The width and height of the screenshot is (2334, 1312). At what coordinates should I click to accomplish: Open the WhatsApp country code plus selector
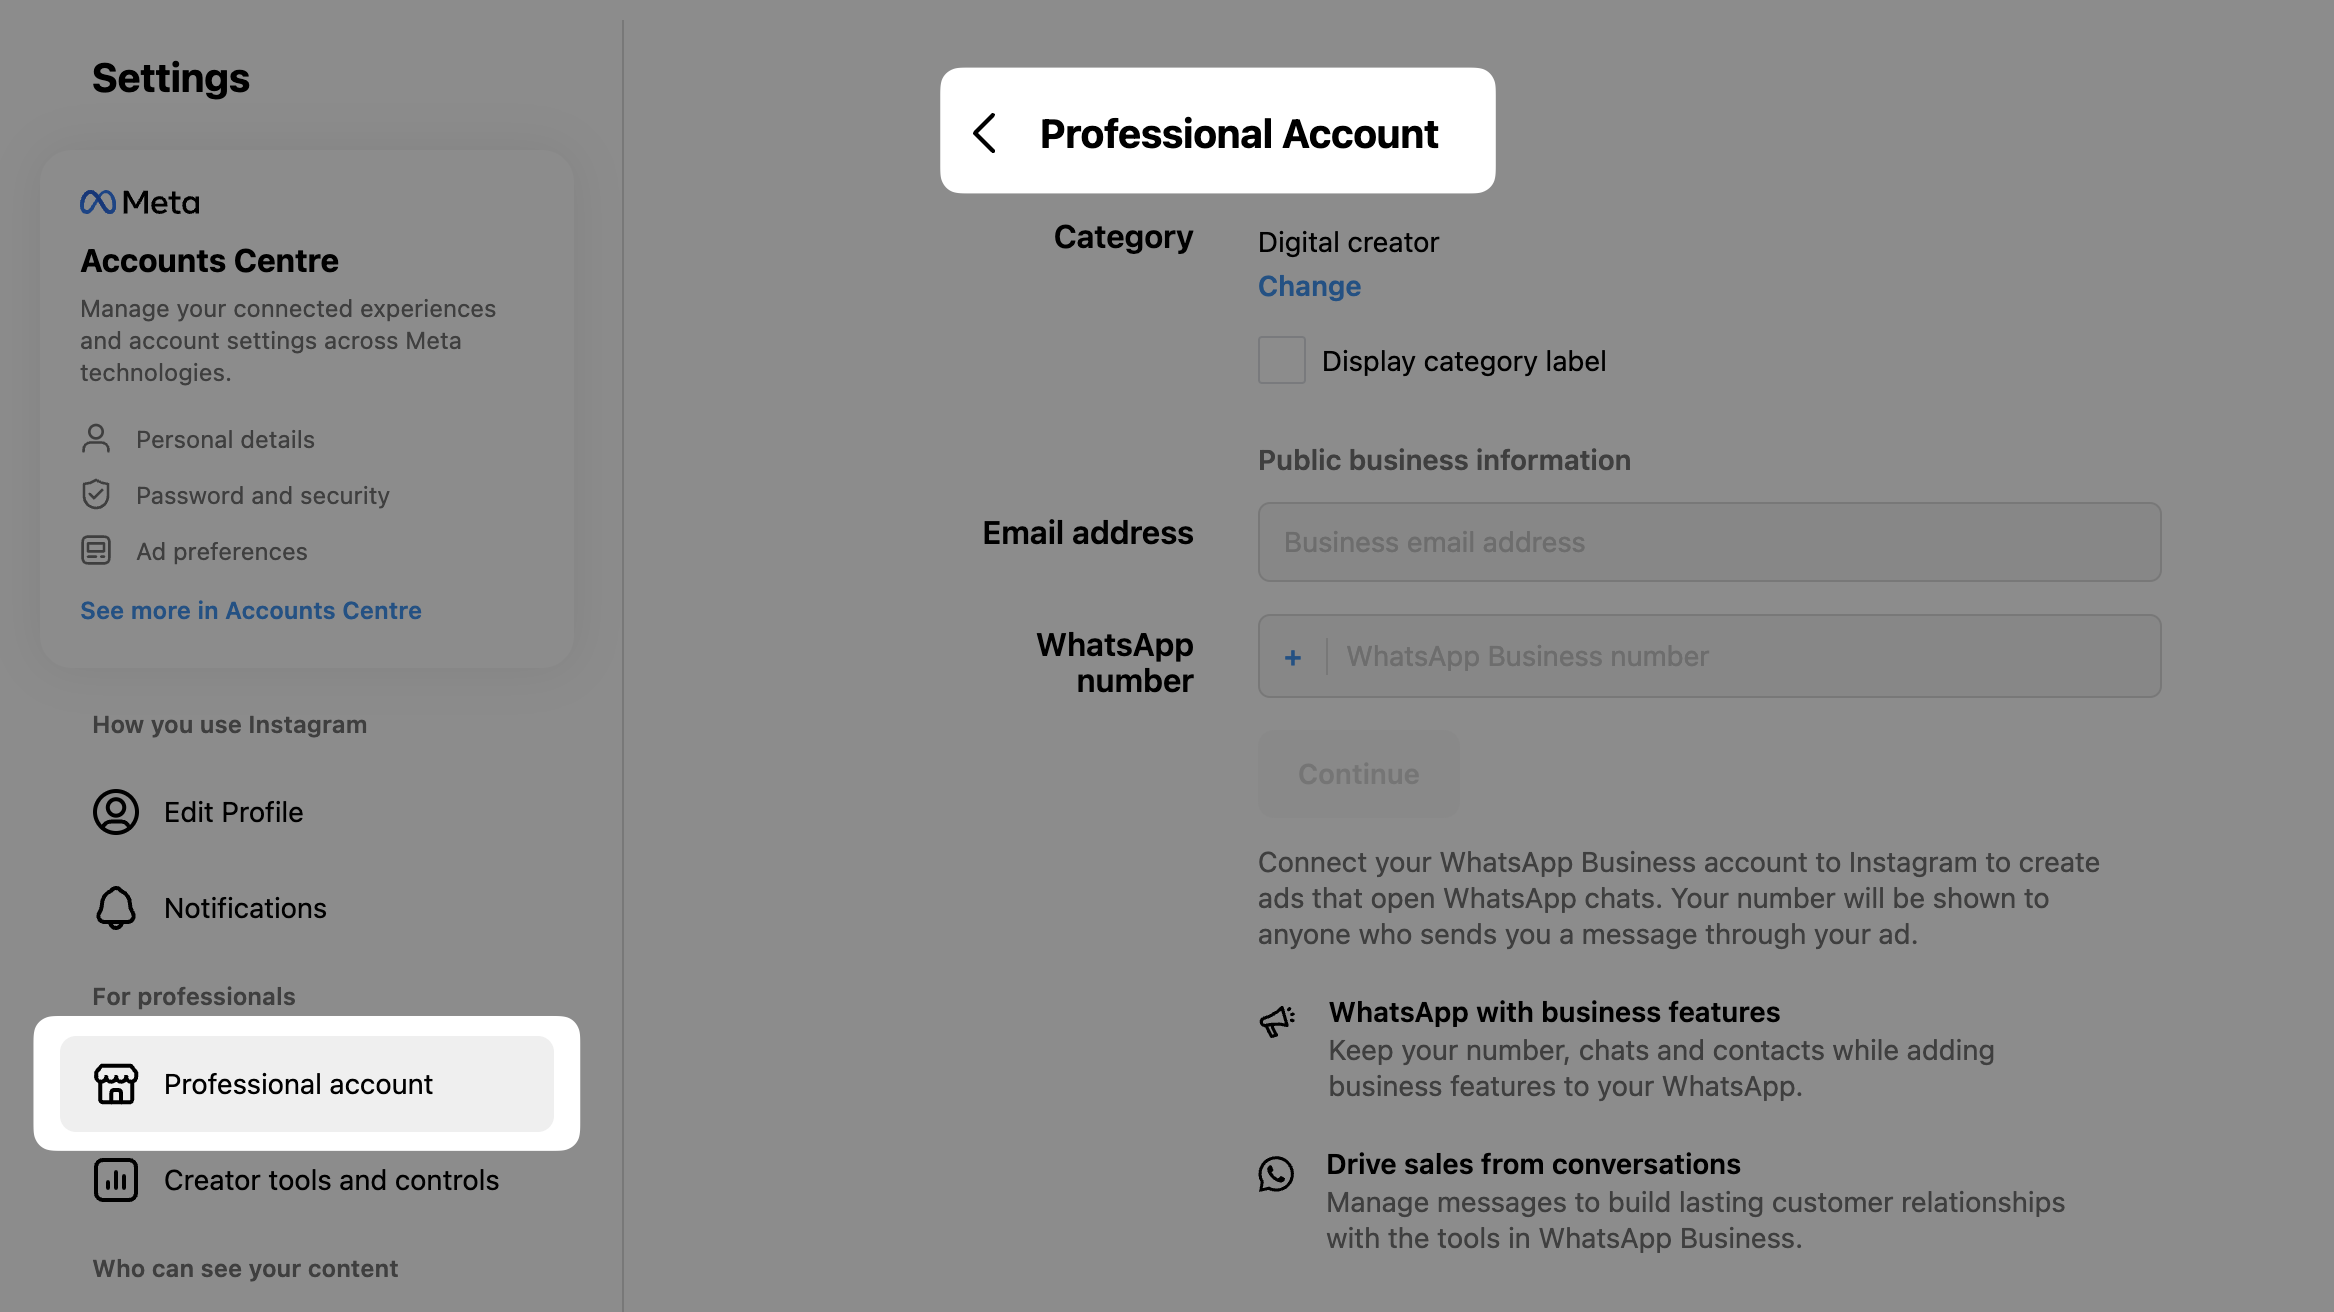[1293, 657]
